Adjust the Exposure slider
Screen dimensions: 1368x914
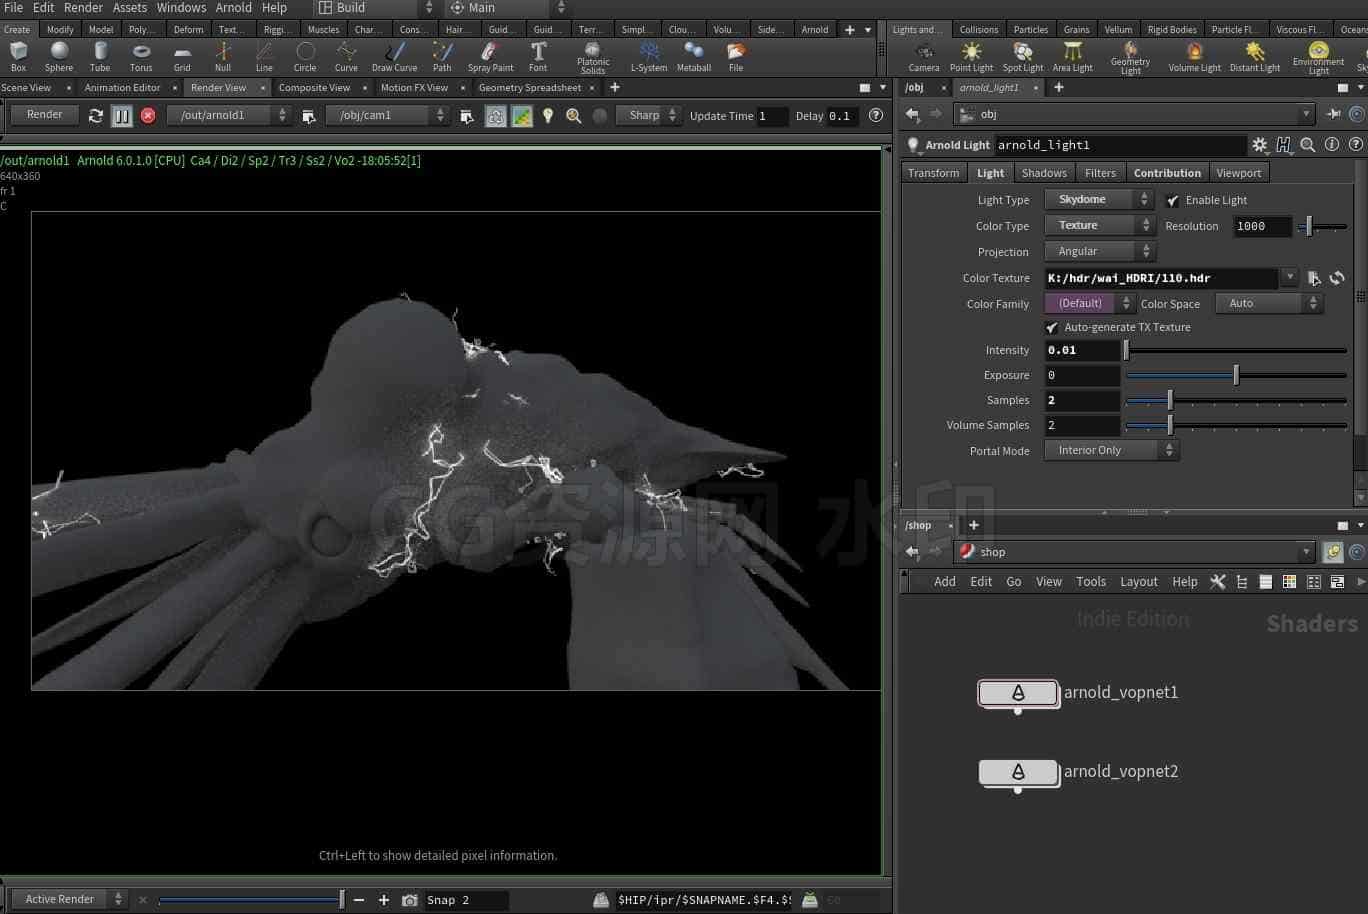click(x=1236, y=375)
